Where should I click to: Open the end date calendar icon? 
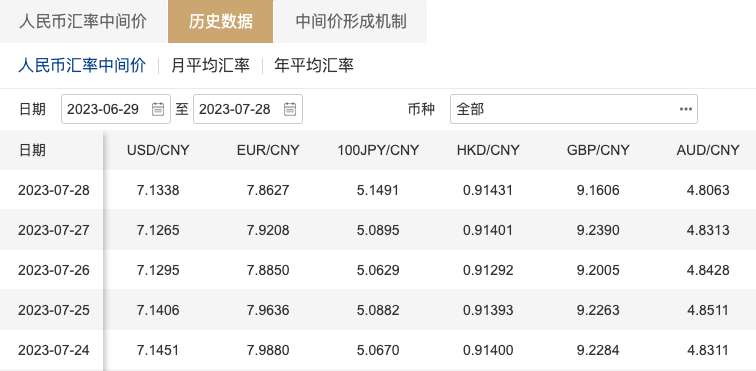(x=290, y=109)
